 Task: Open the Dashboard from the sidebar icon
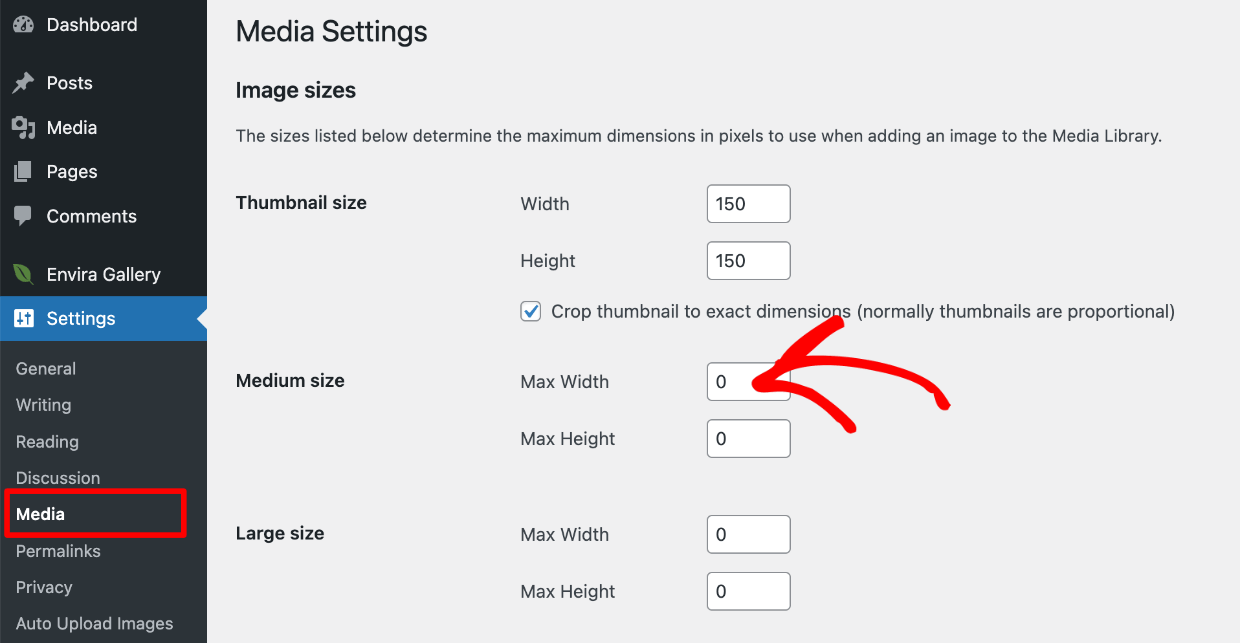22,24
